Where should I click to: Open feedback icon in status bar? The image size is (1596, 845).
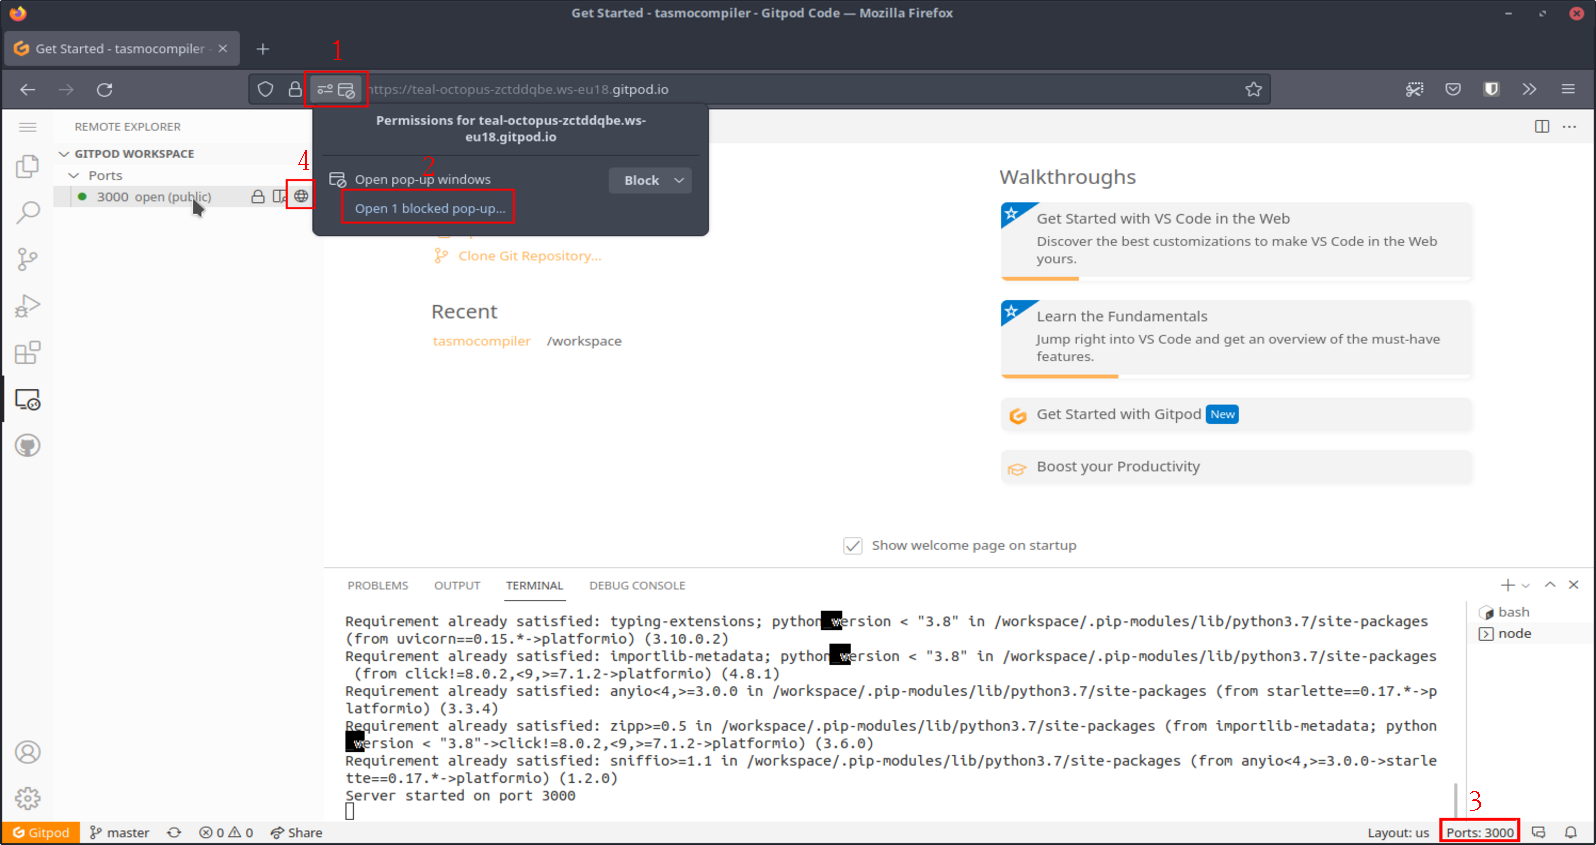point(1539,832)
